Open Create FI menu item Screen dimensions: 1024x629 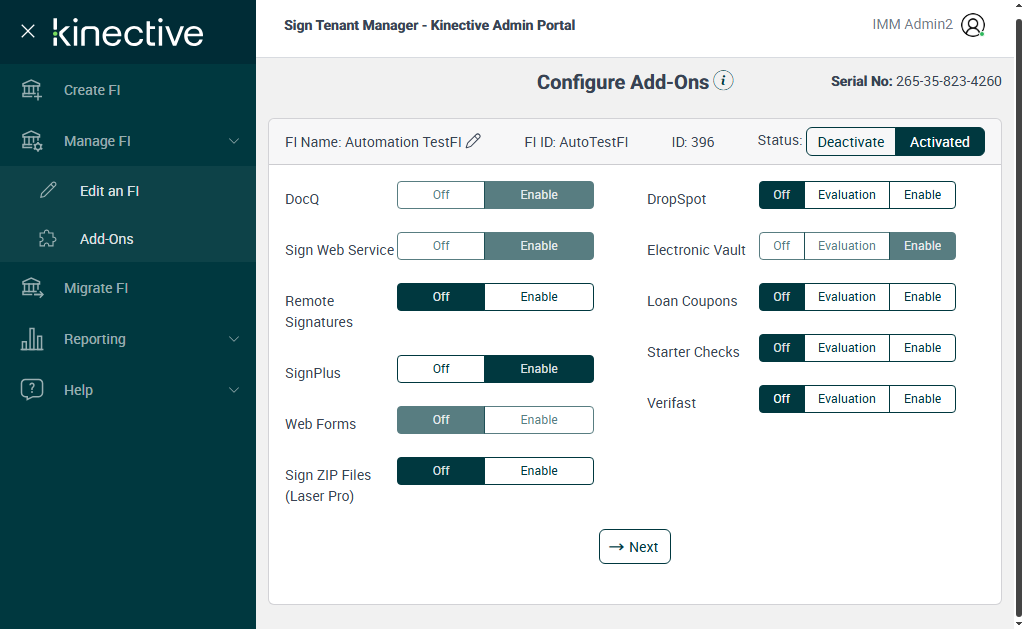coord(128,90)
